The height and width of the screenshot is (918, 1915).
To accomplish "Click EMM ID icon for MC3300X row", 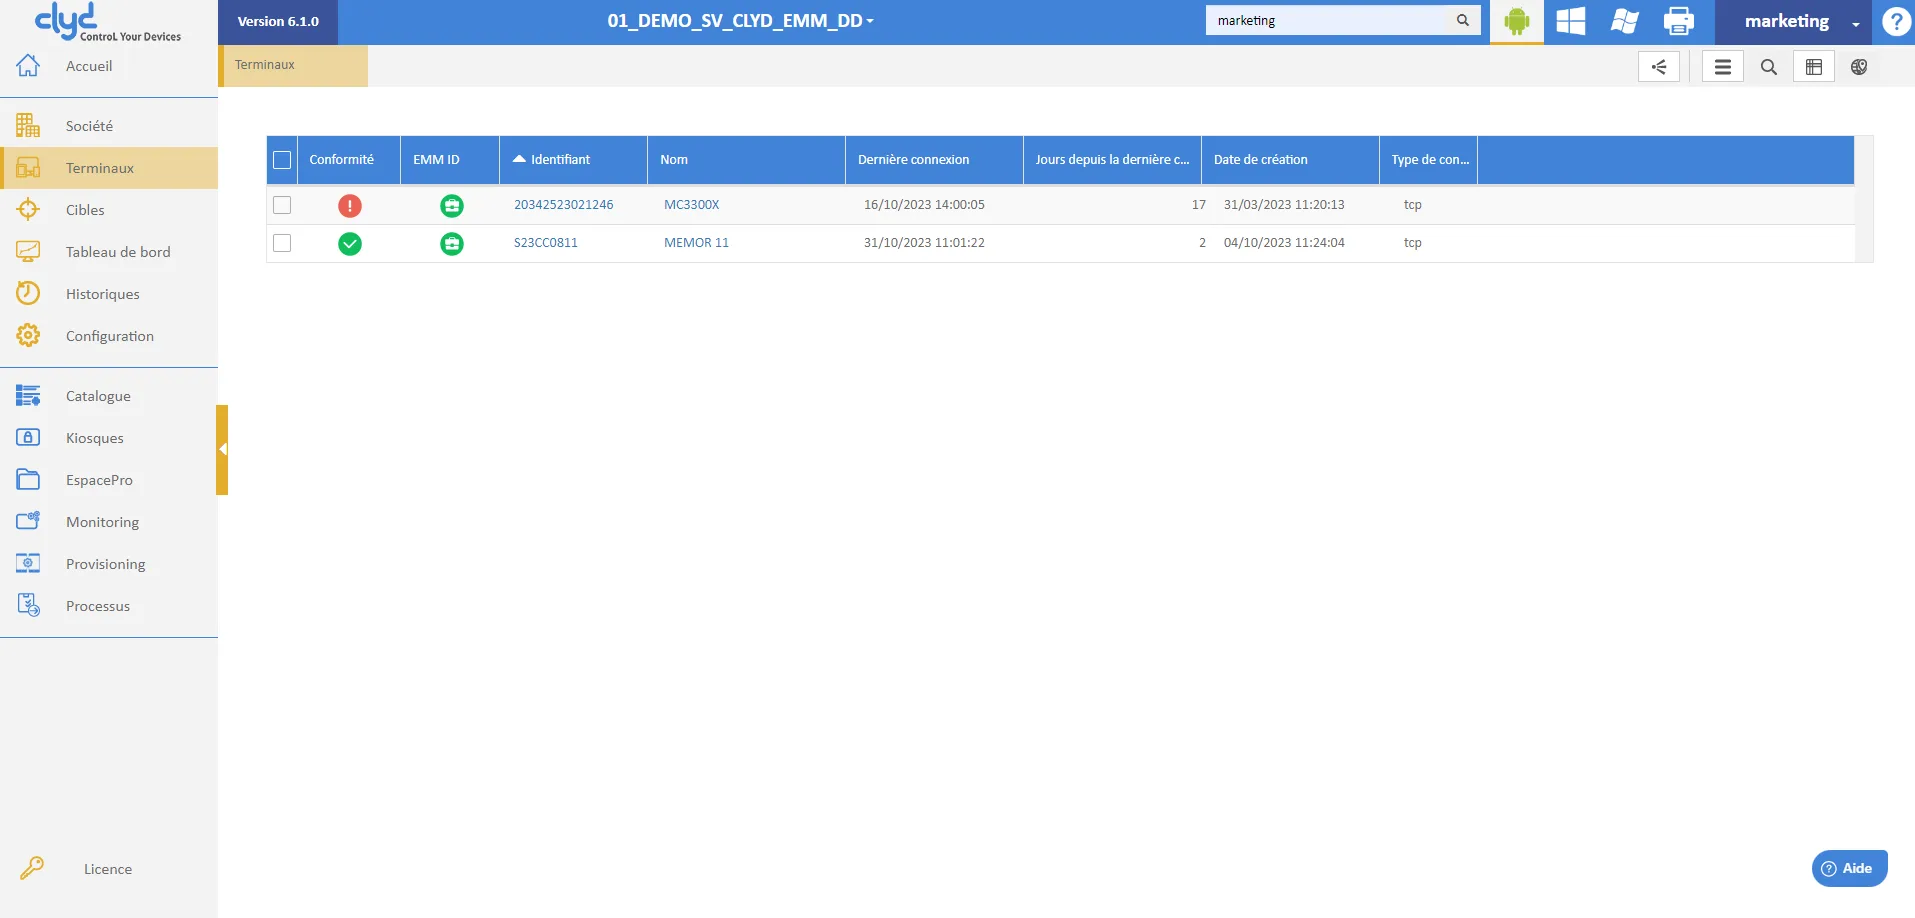I will pyautogui.click(x=452, y=206).
